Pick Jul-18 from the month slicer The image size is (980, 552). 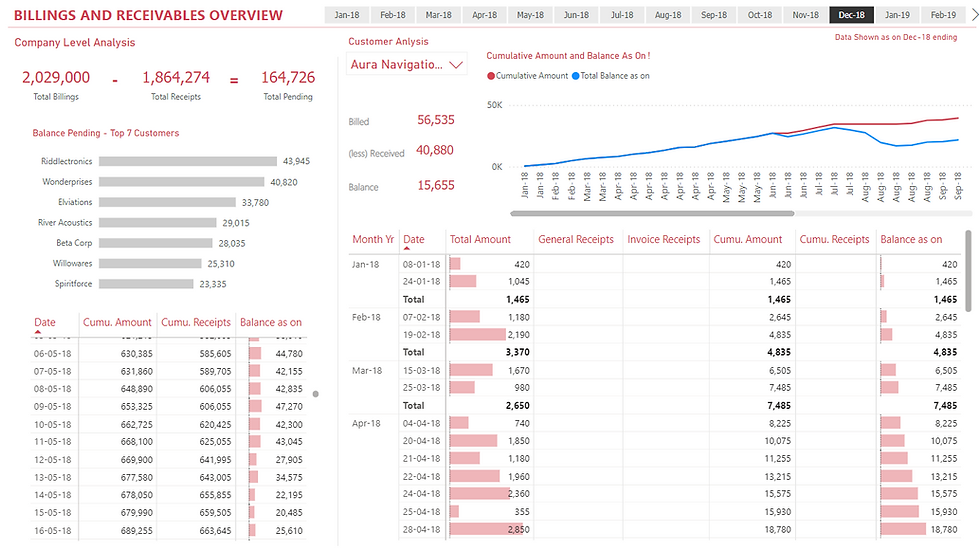(622, 15)
